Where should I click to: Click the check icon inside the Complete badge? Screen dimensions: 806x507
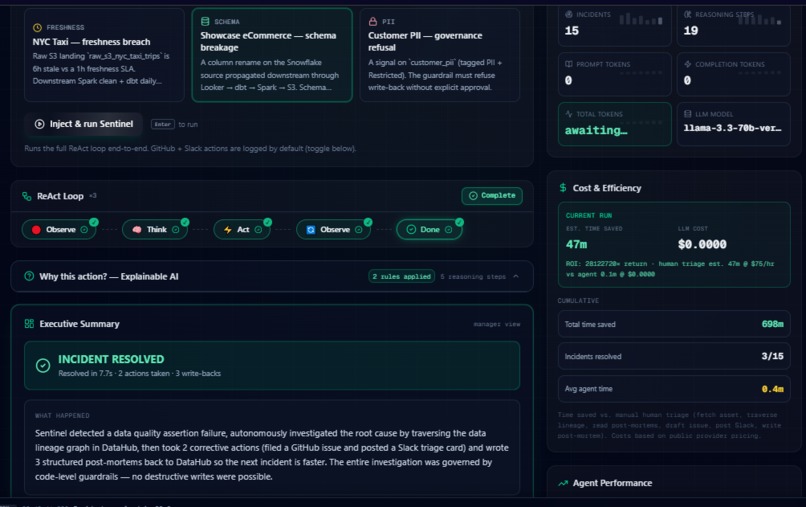[473, 195]
